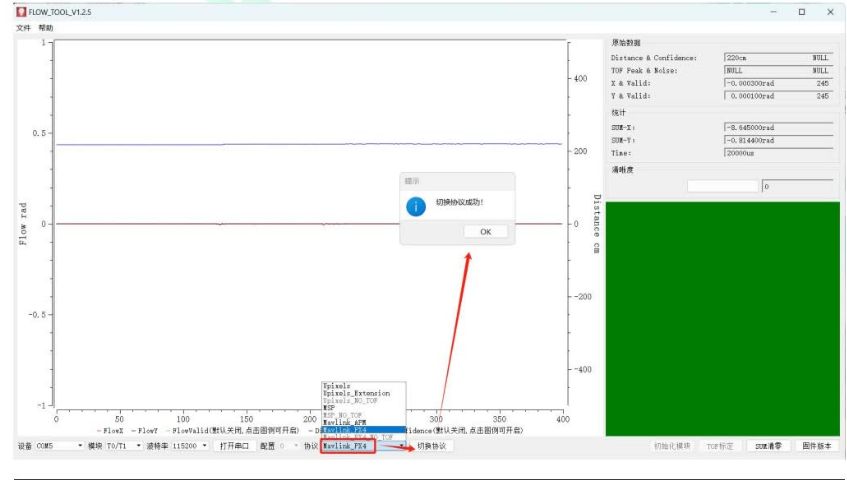Click the TOF标定 button

click(720, 446)
